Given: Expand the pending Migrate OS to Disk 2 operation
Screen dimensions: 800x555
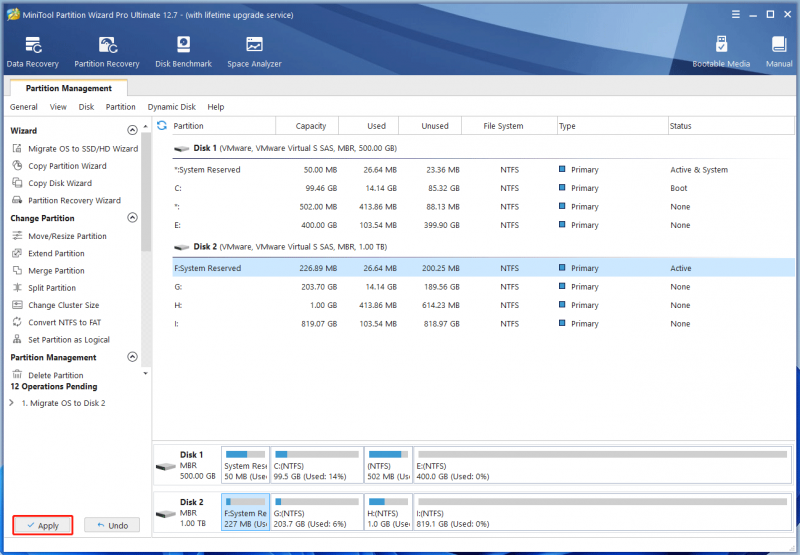Looking at the screenshot, I should point(12,403).
